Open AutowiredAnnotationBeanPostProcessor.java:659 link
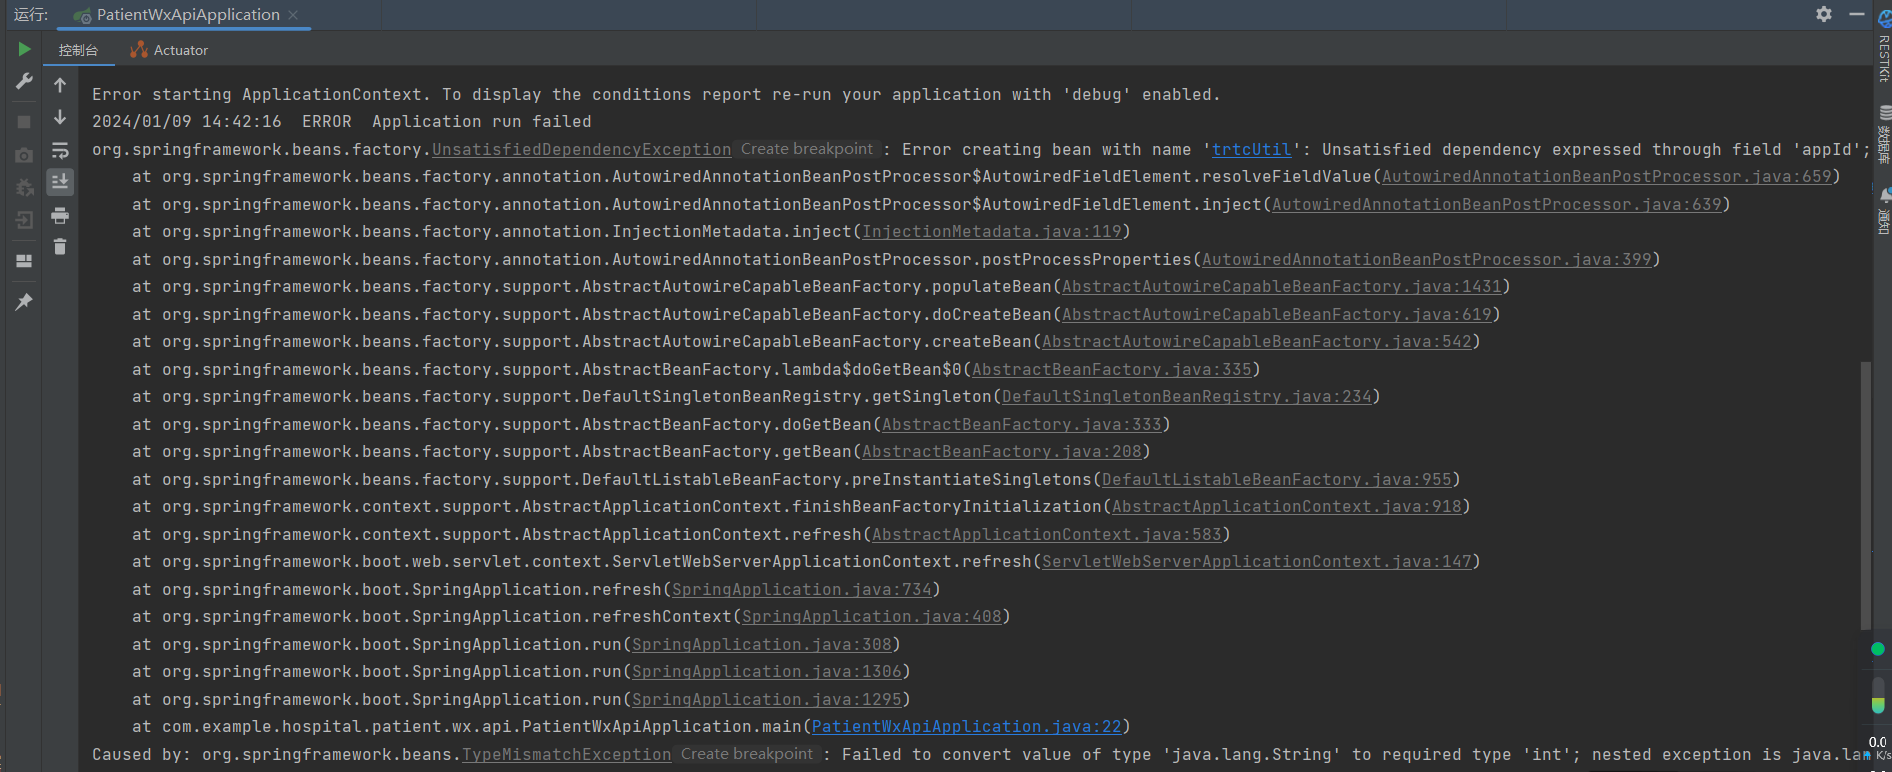Image resolution: width=1892 pixels, height=772 pixels. pyautogui.click(x=1607, y=176)
